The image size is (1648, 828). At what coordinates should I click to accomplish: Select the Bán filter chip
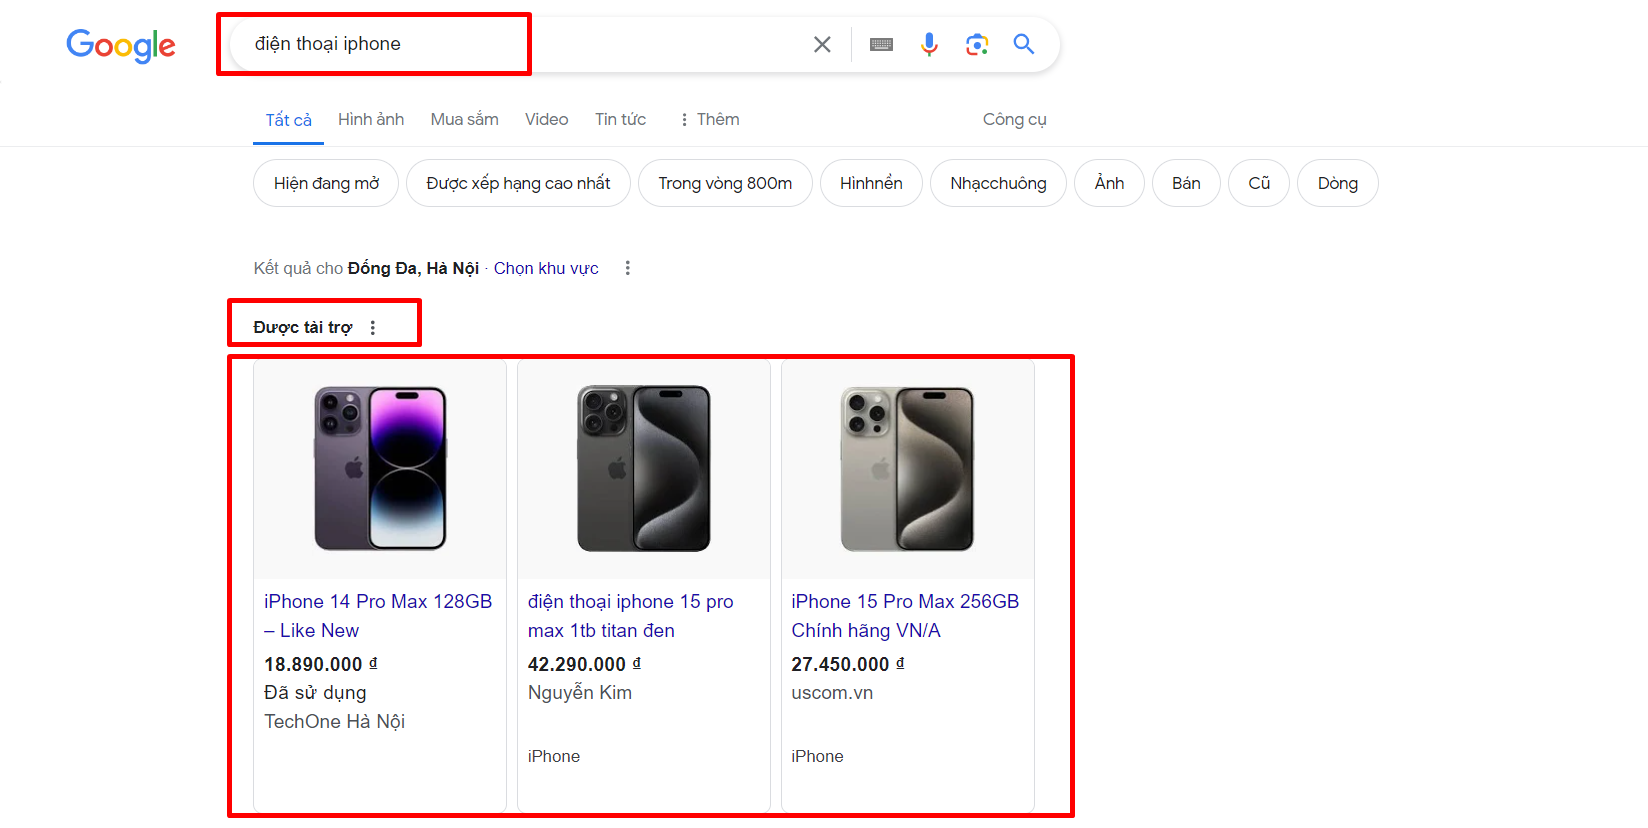1186,183
